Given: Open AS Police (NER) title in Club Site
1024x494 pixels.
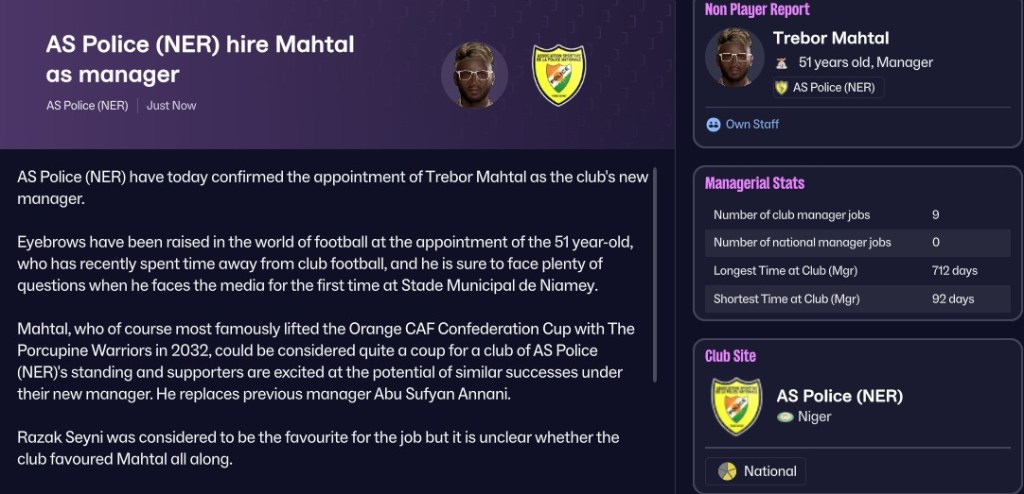Looking at the screenshot, I should (x=839, y=396).
